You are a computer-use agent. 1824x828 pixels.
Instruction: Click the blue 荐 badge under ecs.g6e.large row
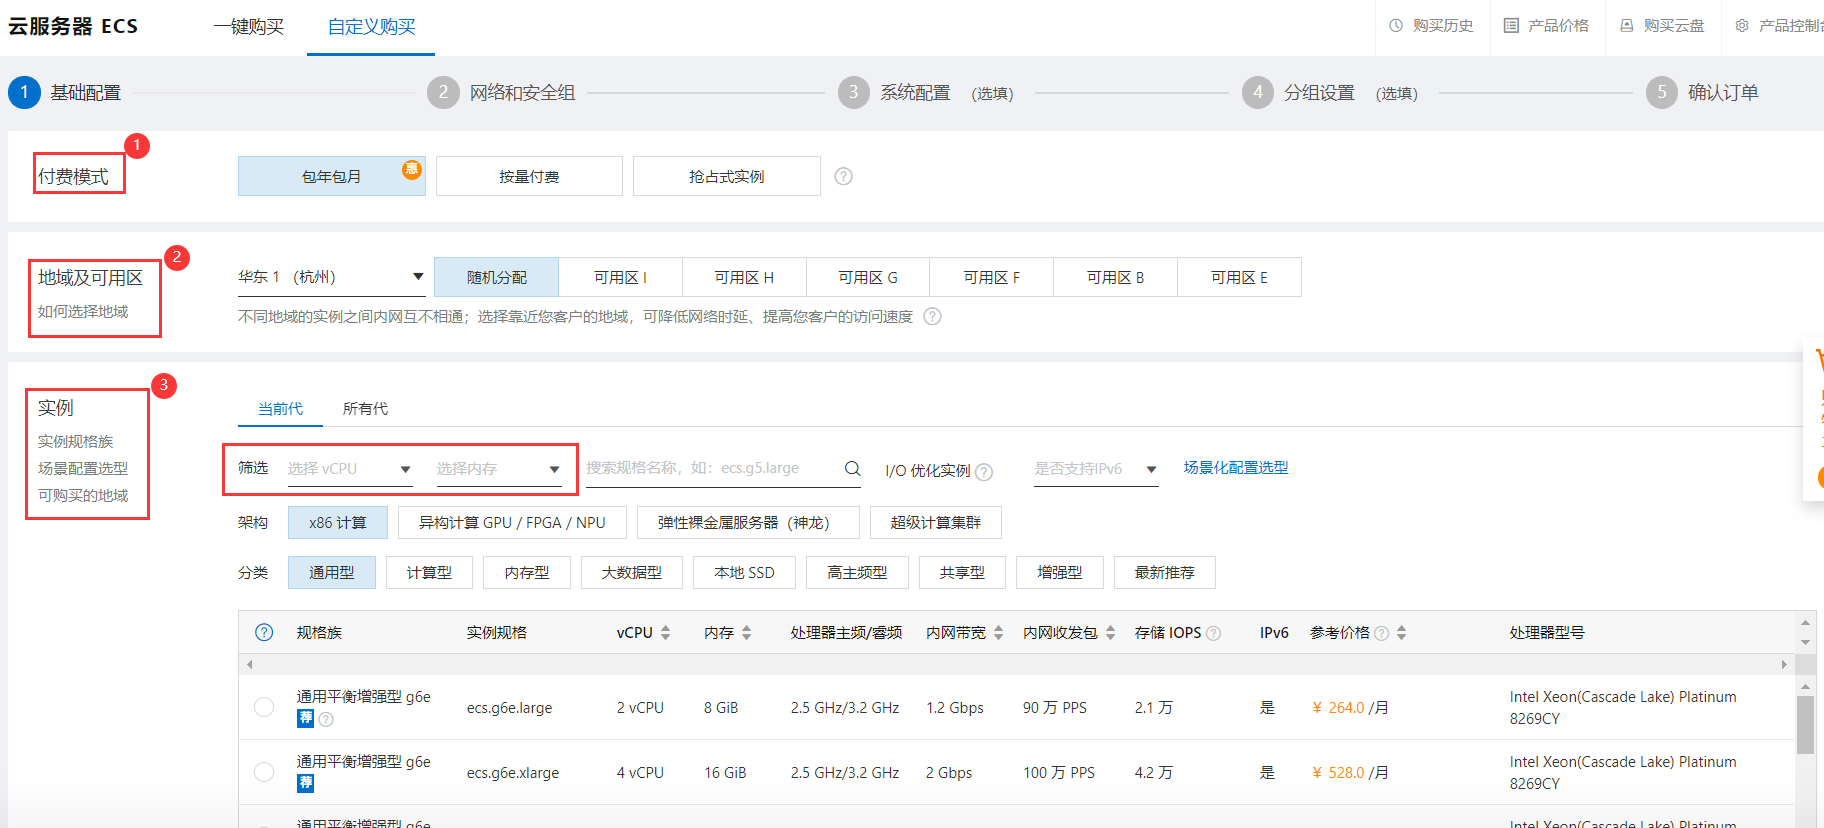306,718
